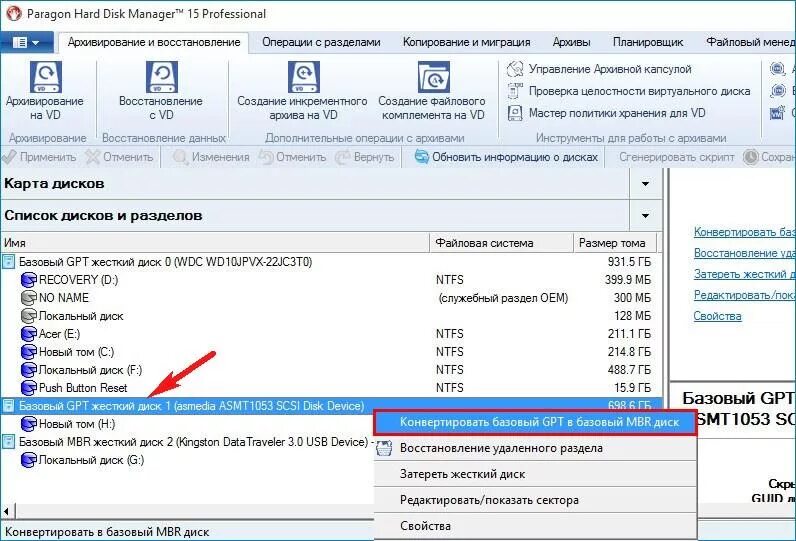
Task: Click partition icon of Новый том (C:)
Action: click(x=28, y=352)
